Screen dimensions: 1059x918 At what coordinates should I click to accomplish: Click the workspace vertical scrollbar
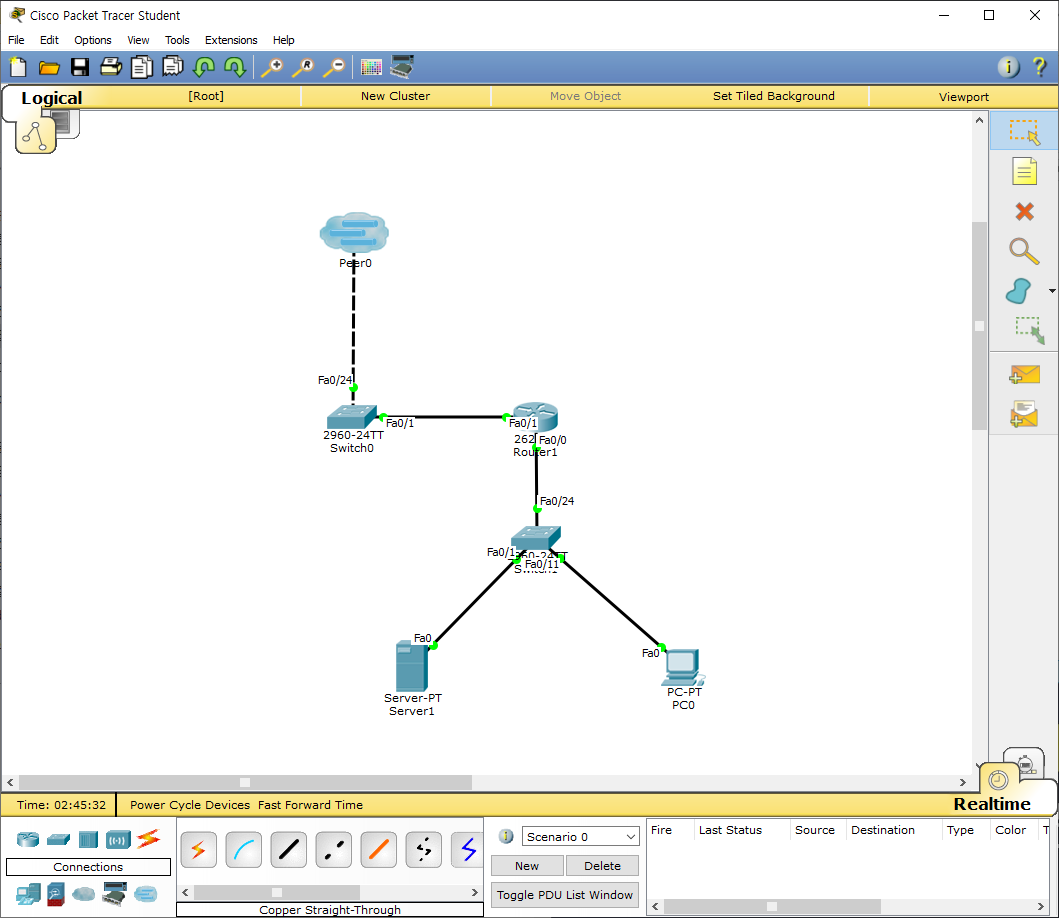click(x=979, y=326)
